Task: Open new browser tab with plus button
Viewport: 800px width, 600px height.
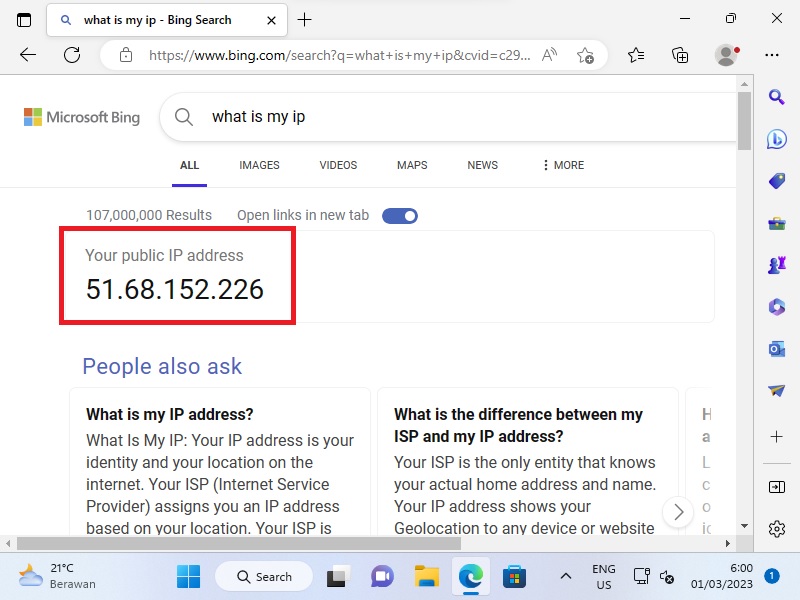Action: (x=305, y=20)
